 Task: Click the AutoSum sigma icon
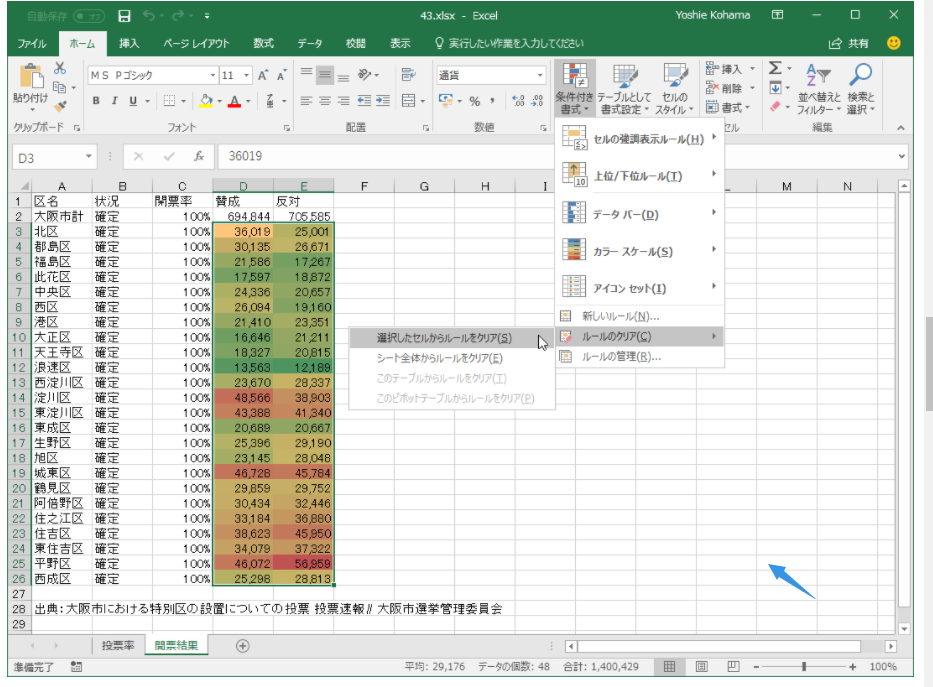click(775, 68)
